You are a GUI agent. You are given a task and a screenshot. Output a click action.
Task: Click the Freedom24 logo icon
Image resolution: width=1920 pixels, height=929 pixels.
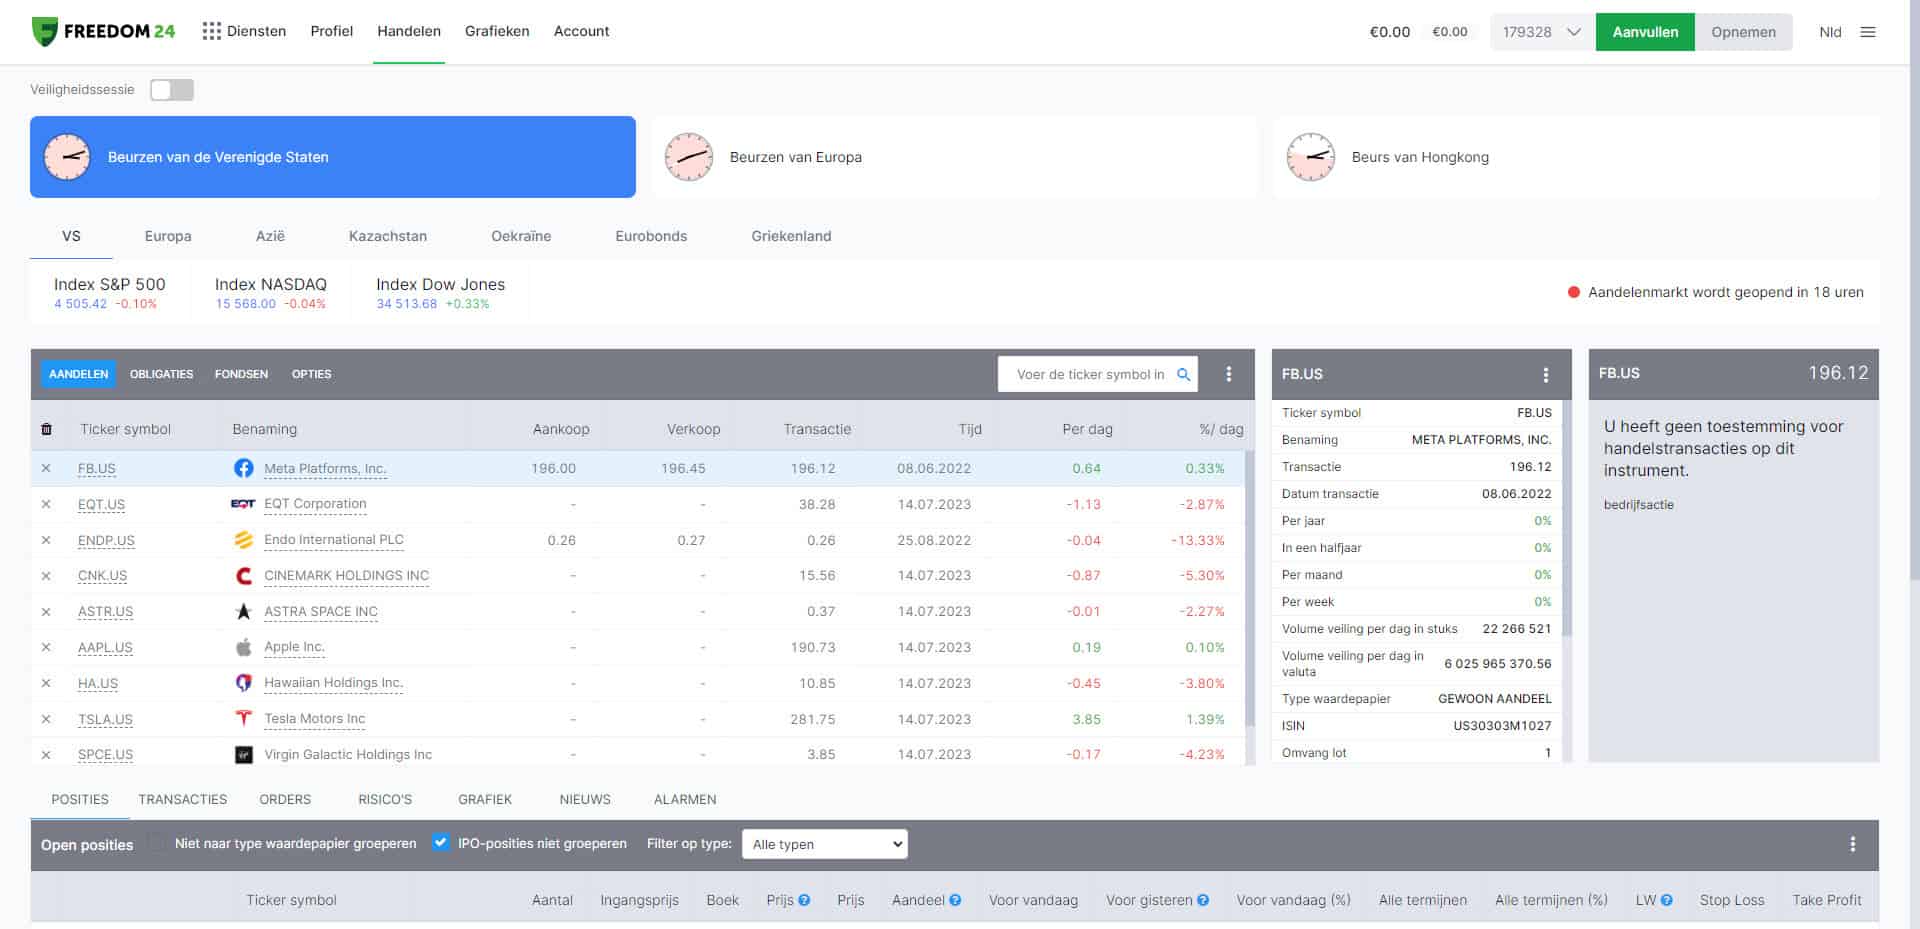coord(45,32)
